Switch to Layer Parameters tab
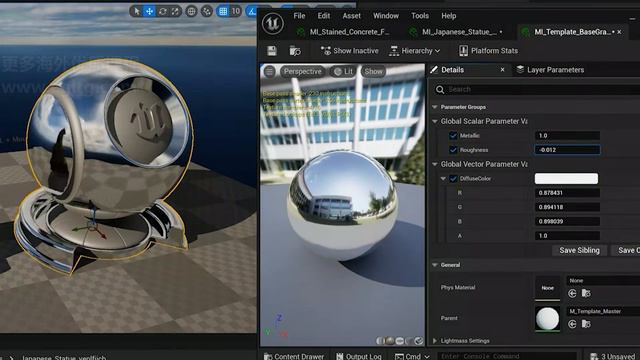Image resolution: width=640 pixels, height=360 pixels. (x=550, y=70)
